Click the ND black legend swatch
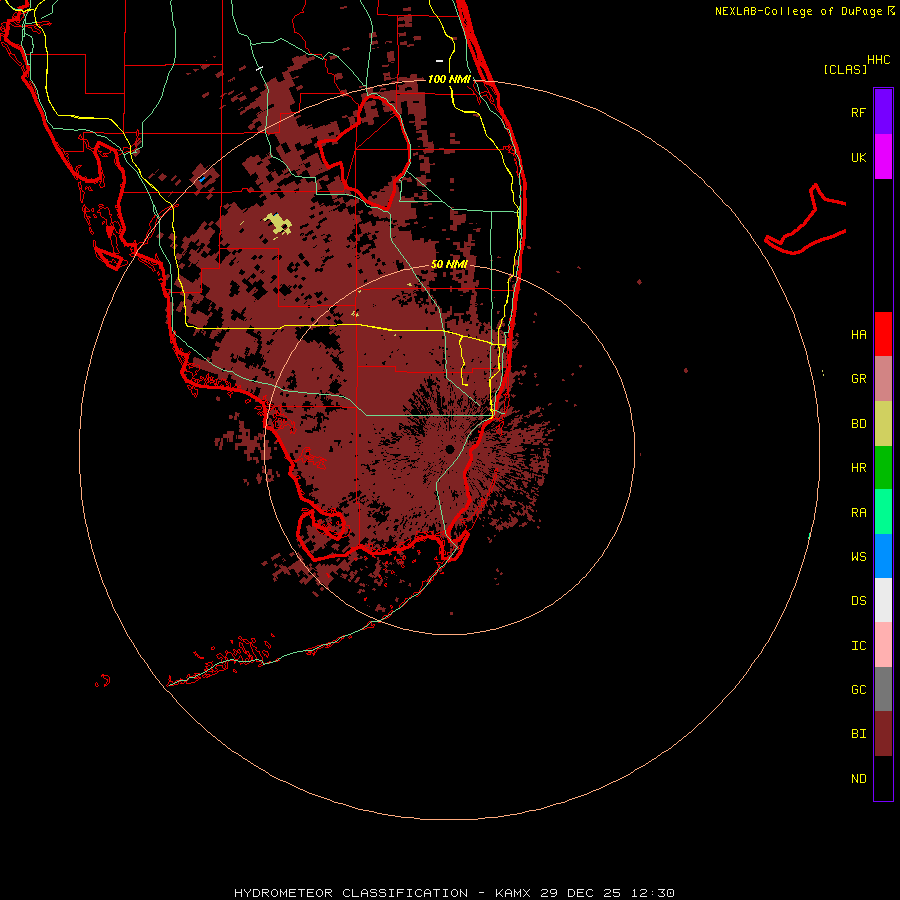 [883, 778]
